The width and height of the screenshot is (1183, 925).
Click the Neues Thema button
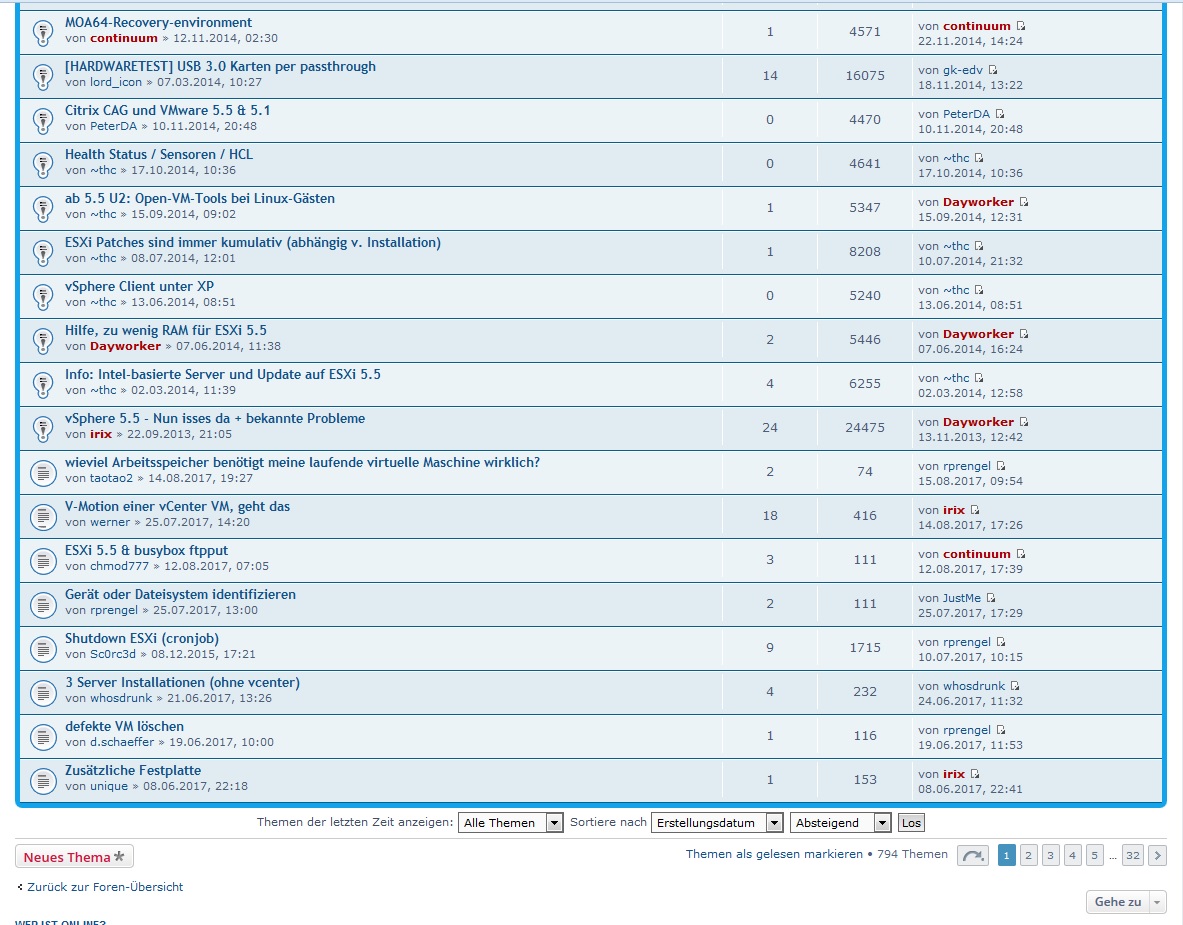[74, 857]
